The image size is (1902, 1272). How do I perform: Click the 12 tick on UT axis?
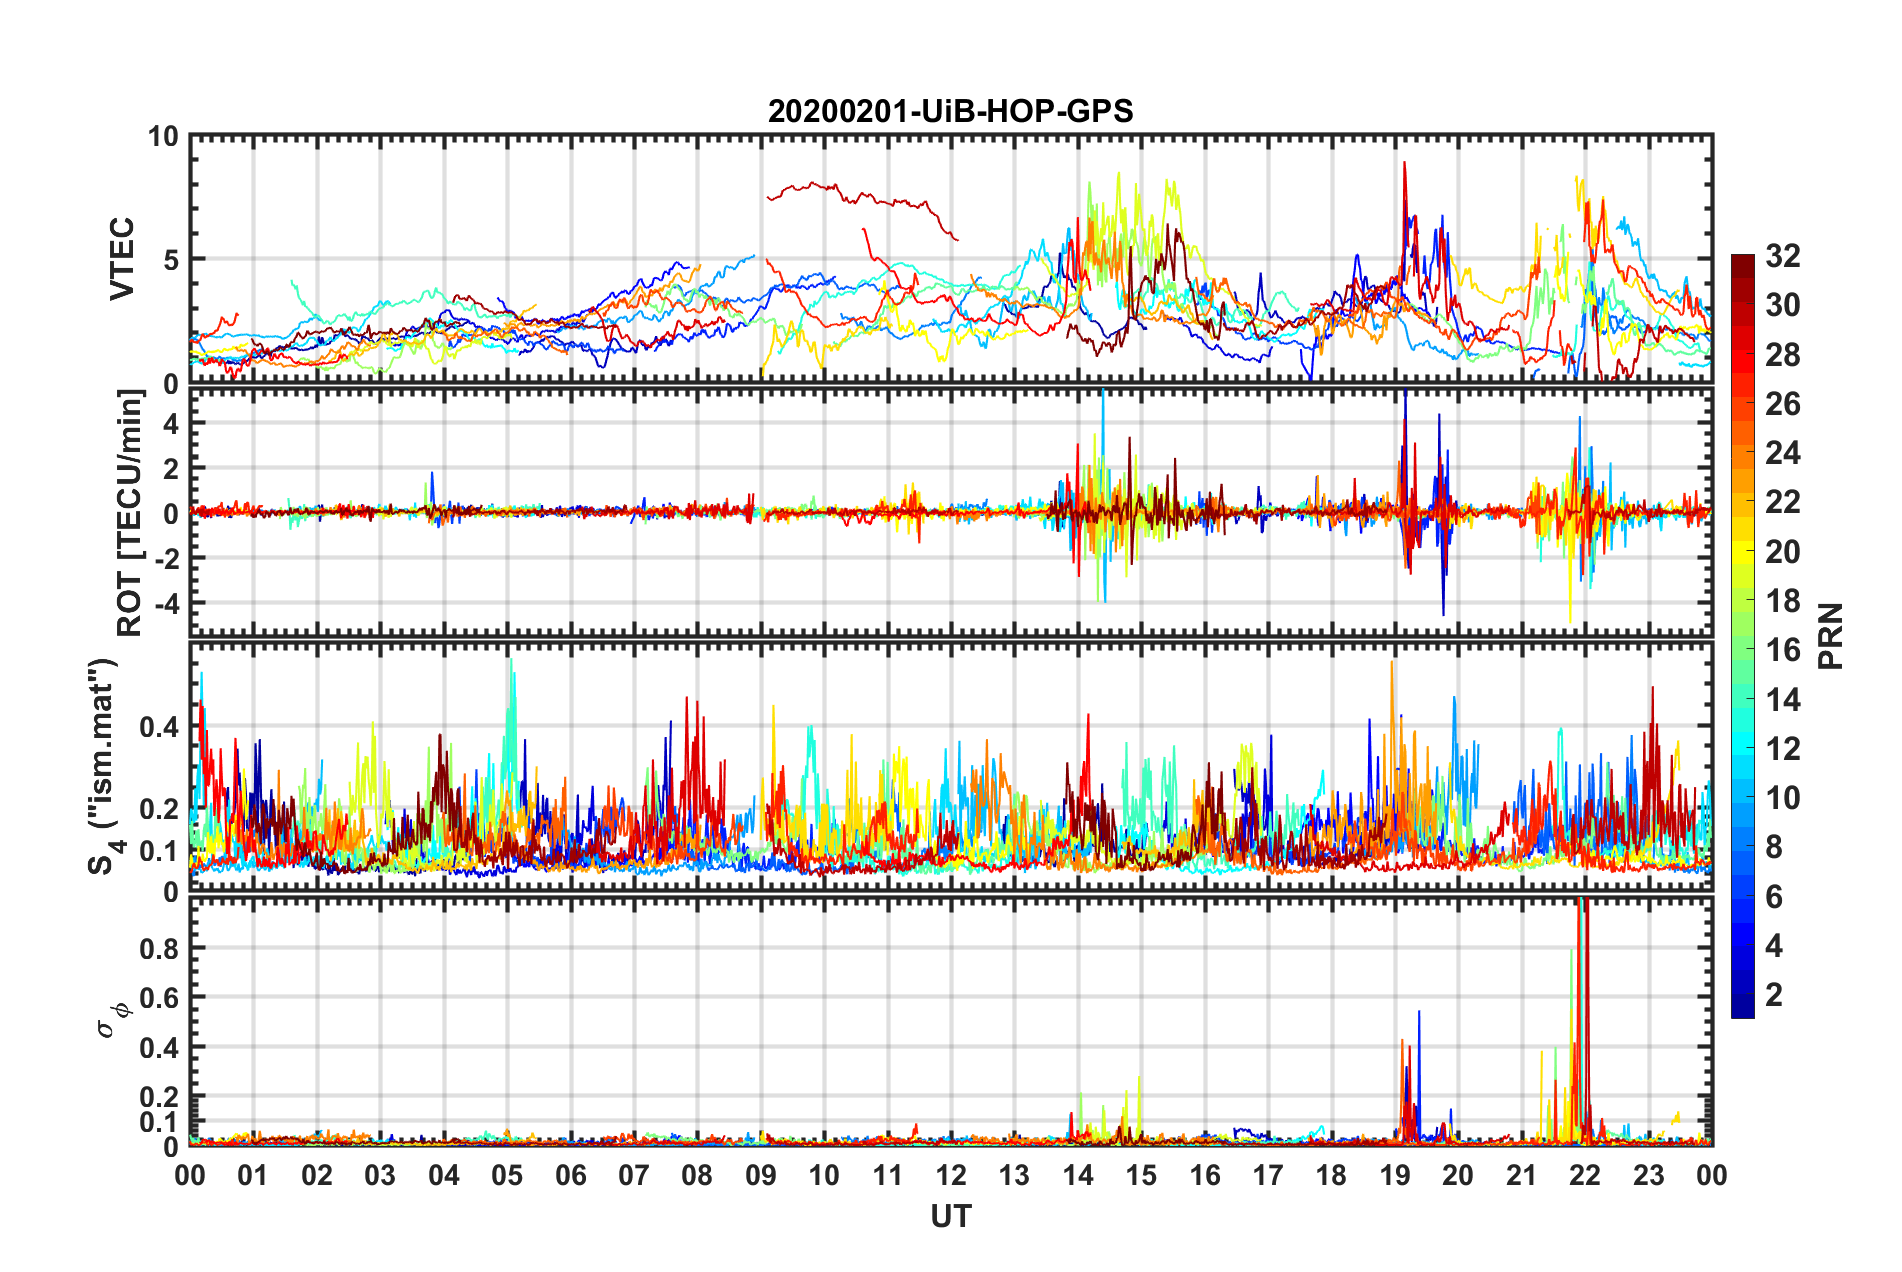tap(951, 1175)
